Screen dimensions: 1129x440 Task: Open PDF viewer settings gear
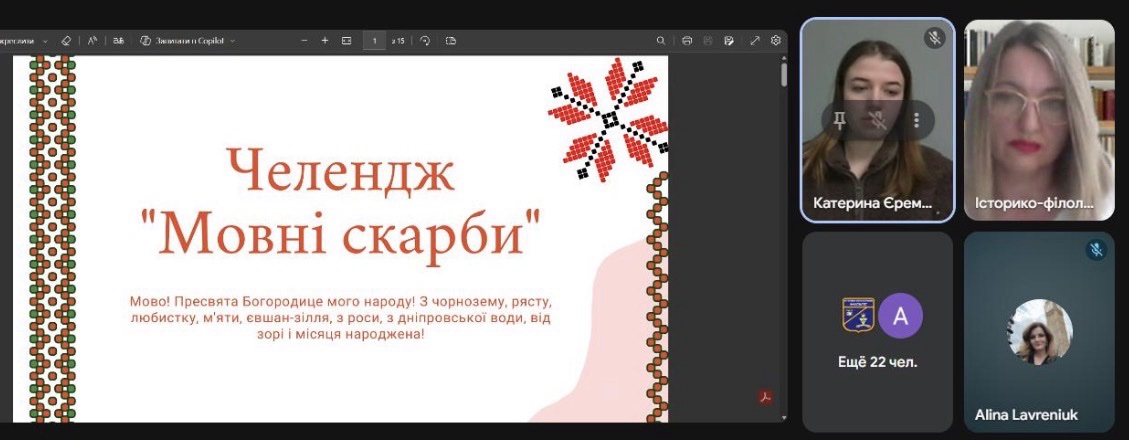click(775, 41)
